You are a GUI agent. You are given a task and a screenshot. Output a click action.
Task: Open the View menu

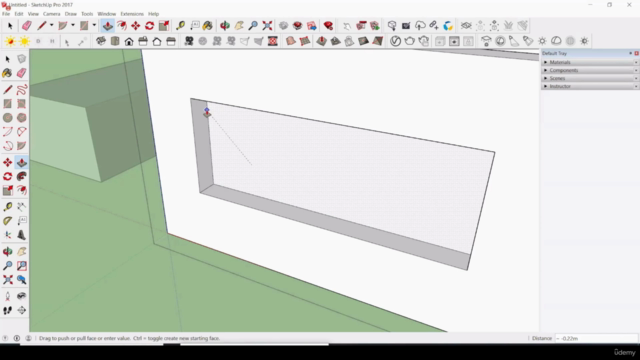coord(33,14)
